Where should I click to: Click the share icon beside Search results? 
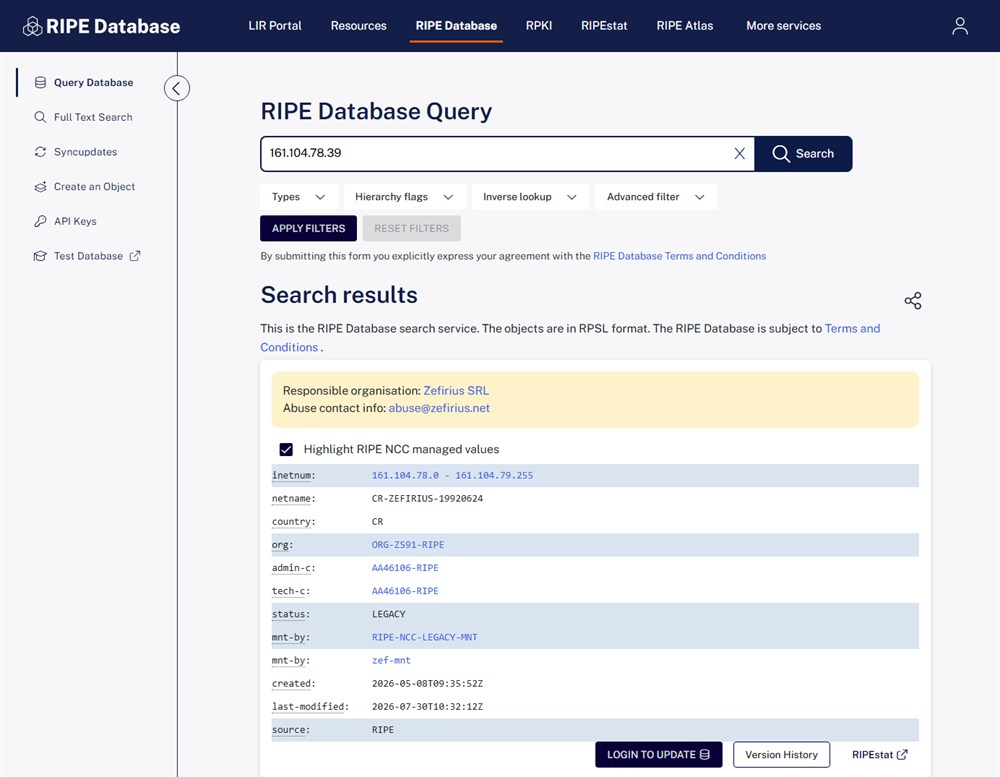click(913, 300)
